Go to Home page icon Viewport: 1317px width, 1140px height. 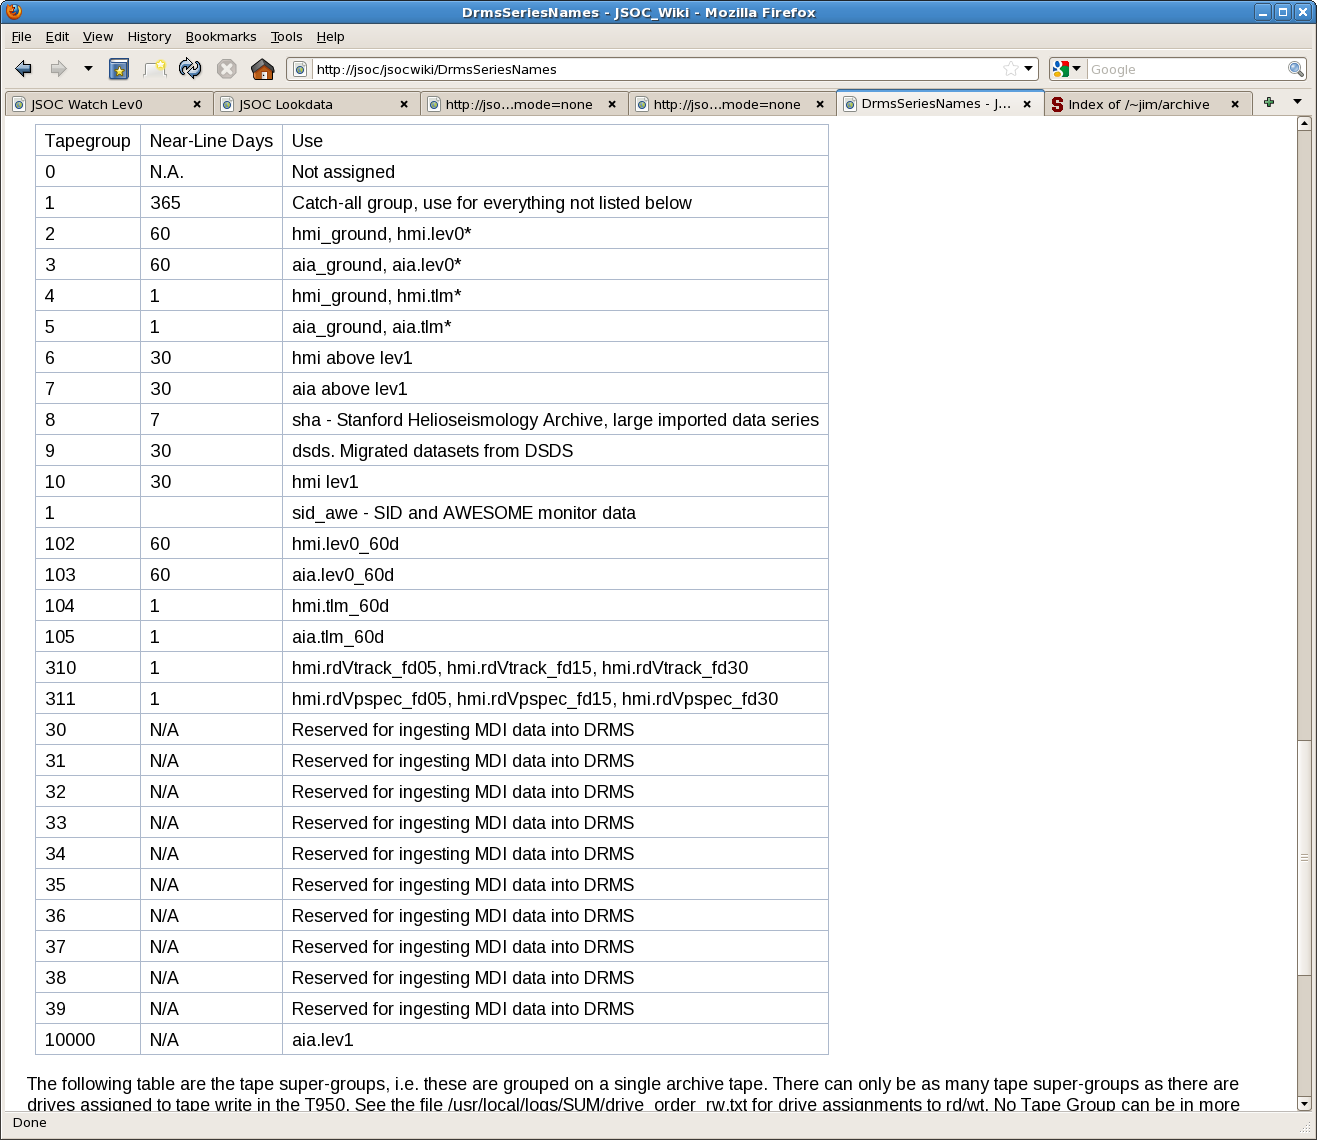click(262, 69)
